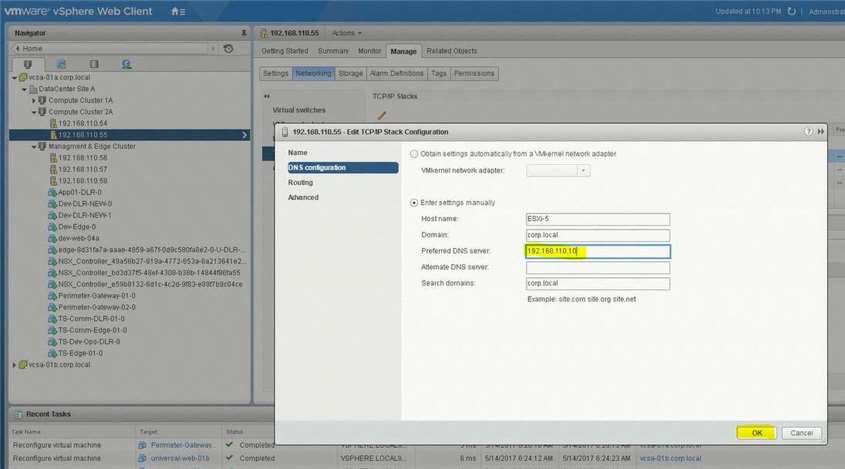Collapse Compute Cluster 2A node
Viewport: 845px width, 469px height.
[x=34, y=112]
